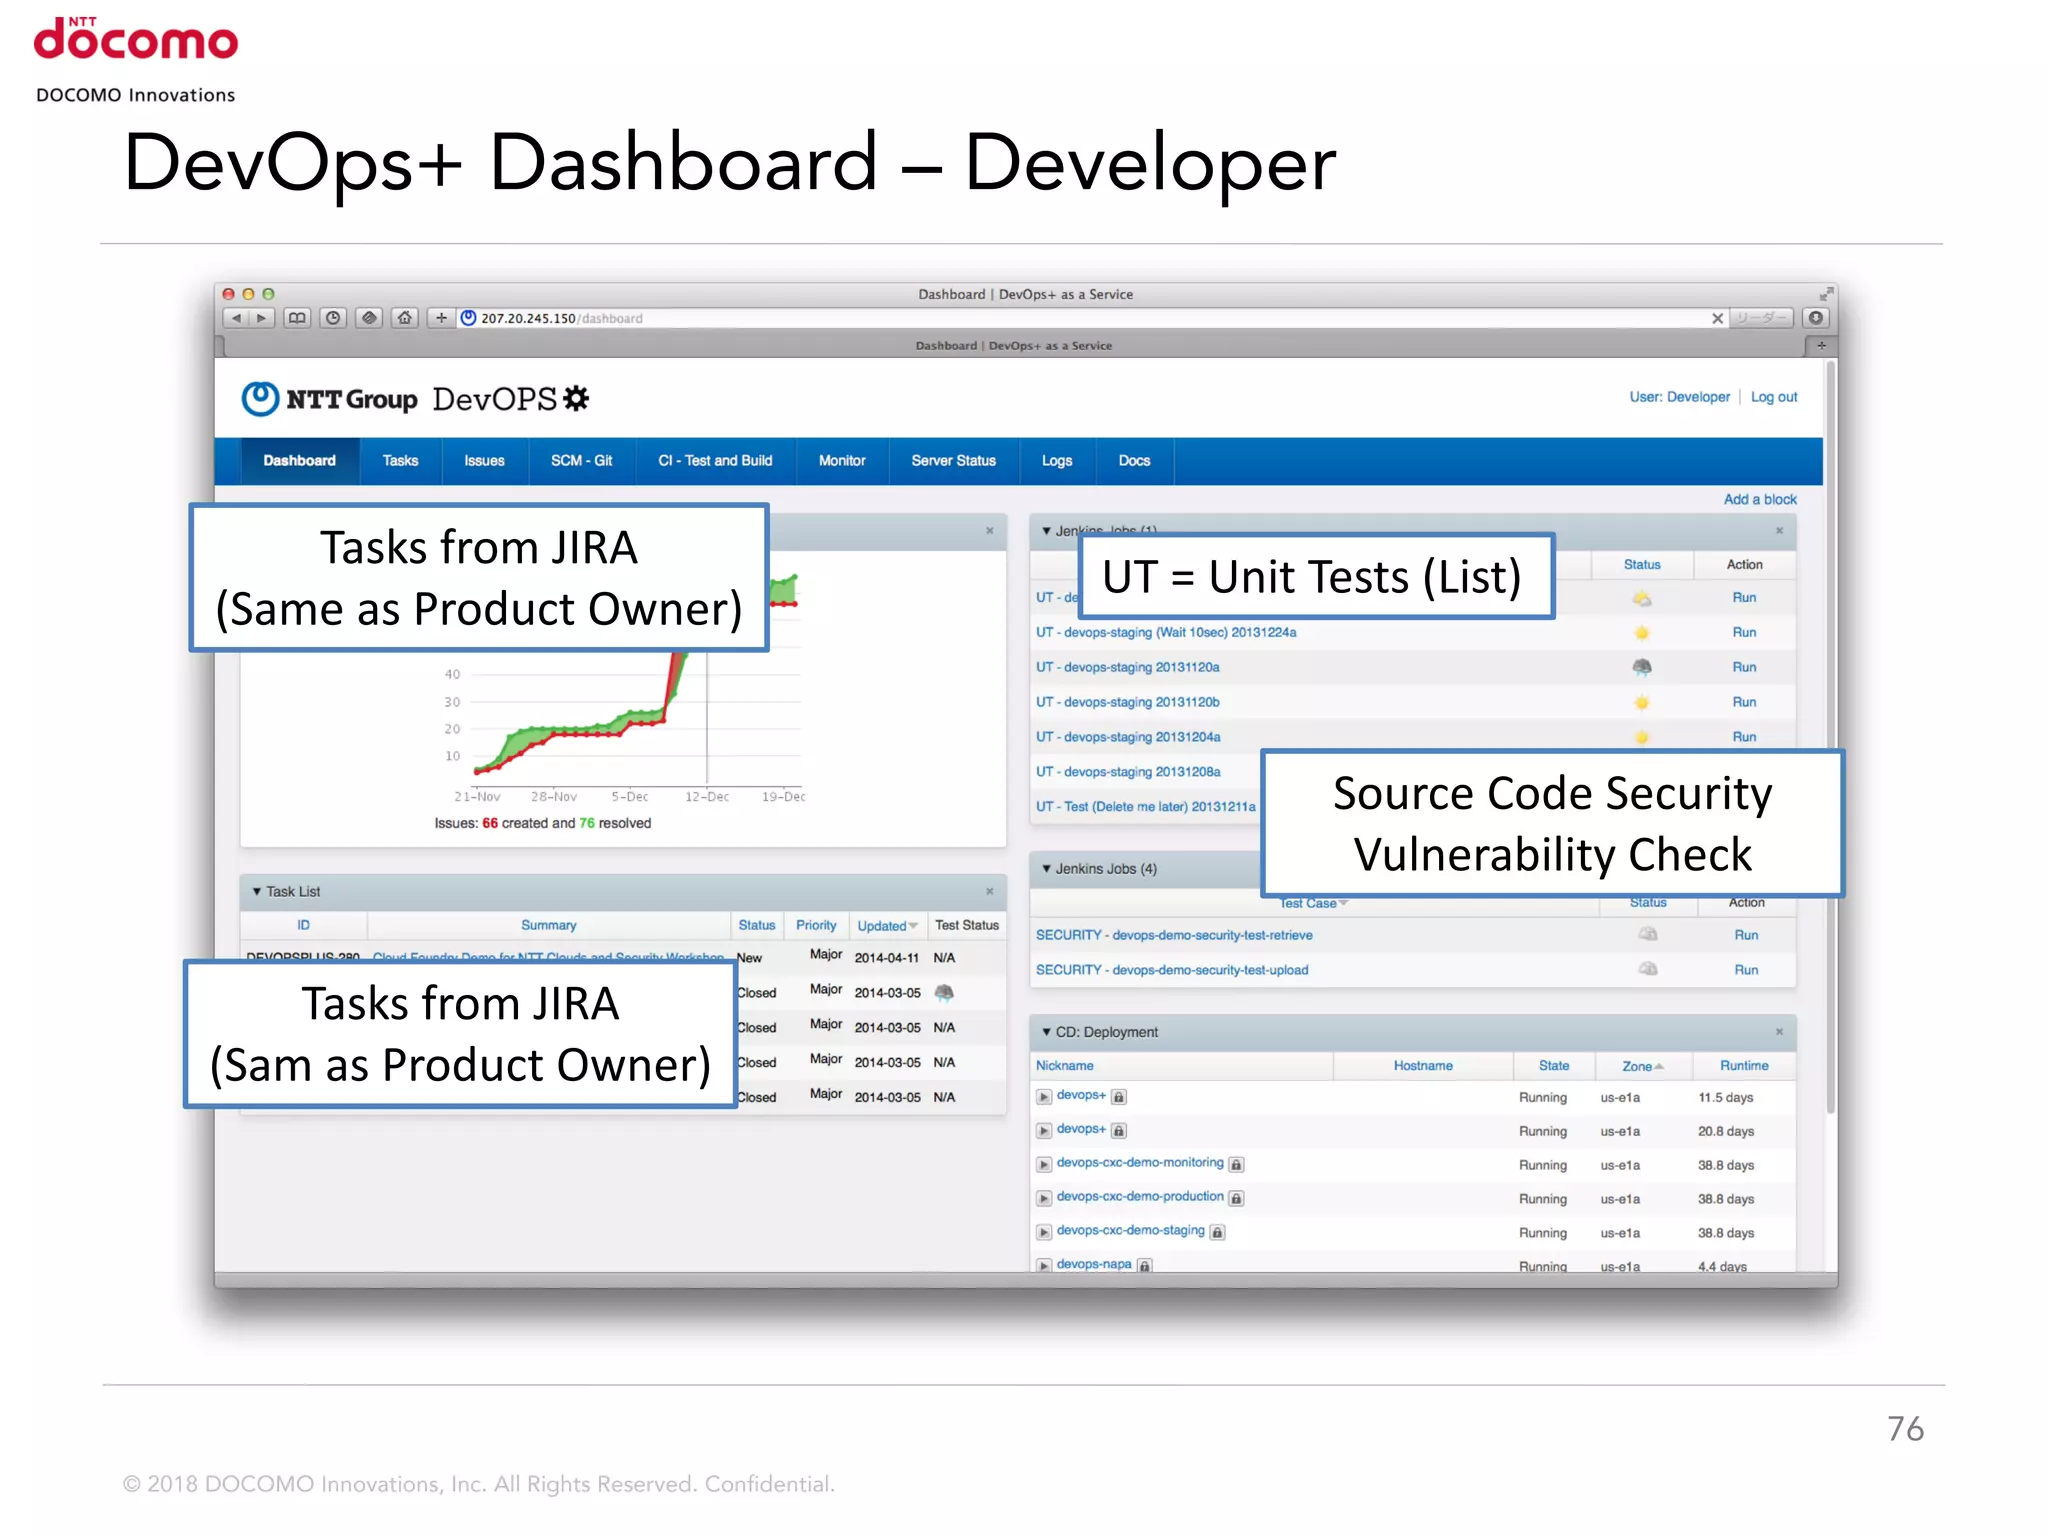
Task: Open UT - devops-staging 20131204a job link
Action: [1128, 737]
